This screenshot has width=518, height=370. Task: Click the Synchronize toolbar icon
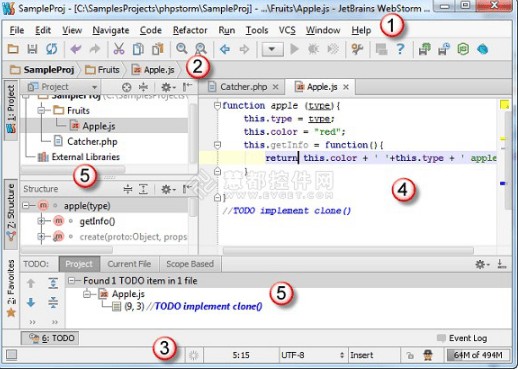[x=52, y=49]
